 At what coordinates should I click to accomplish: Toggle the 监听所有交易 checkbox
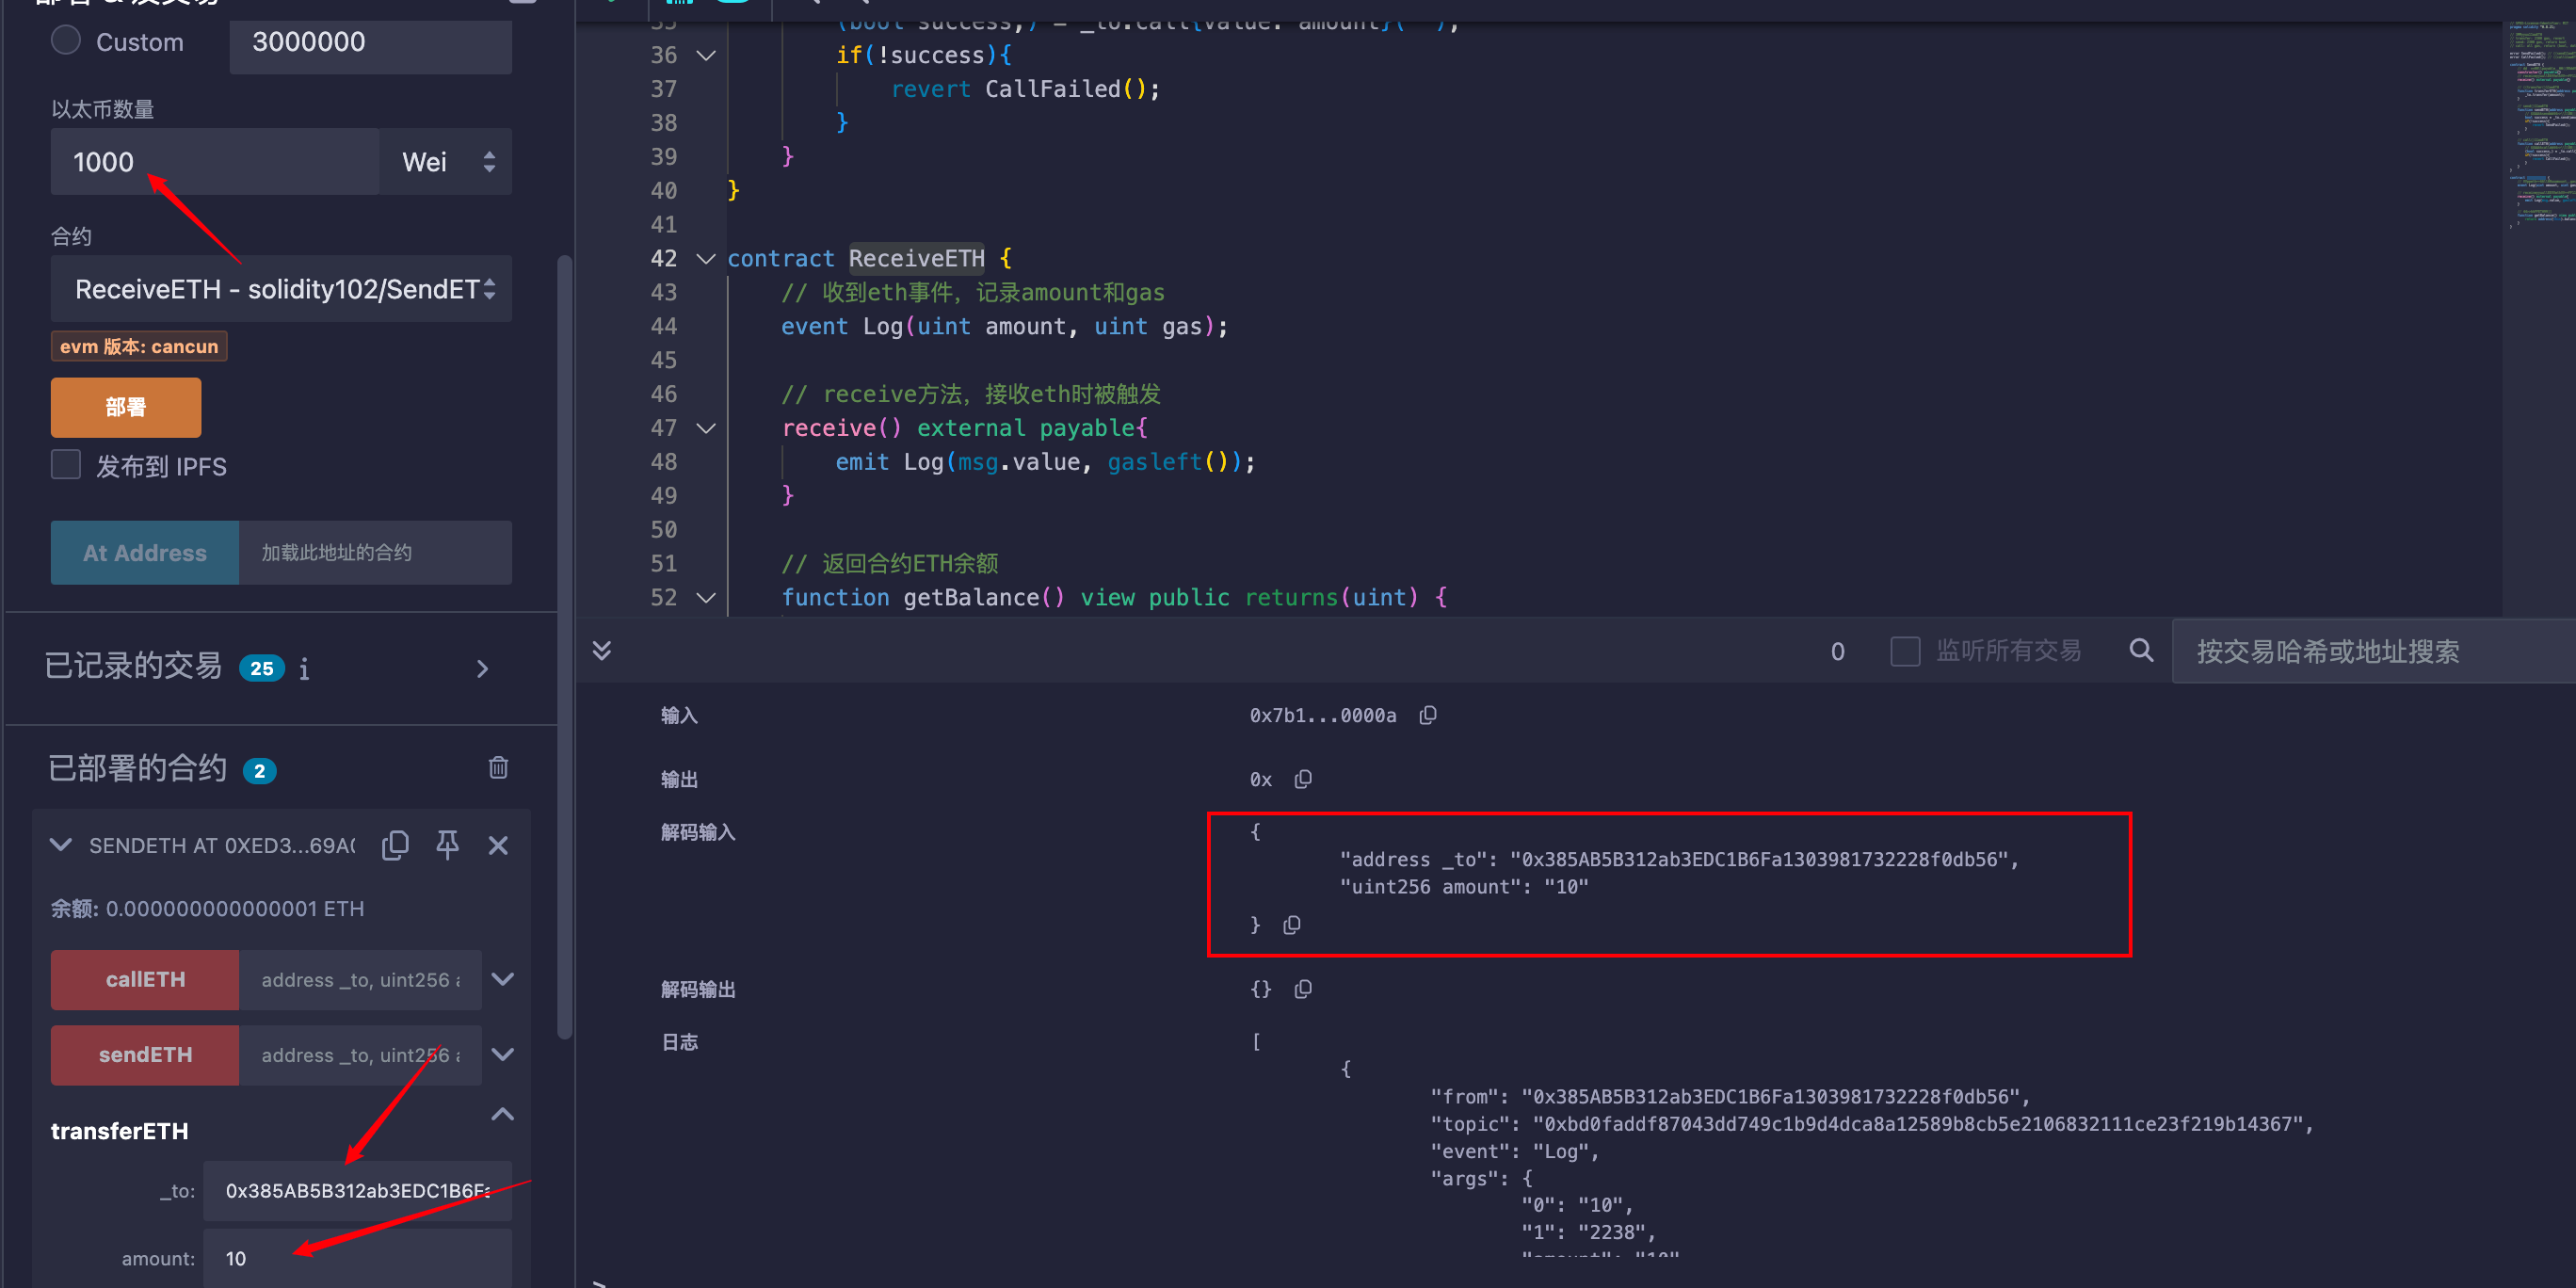[1905, 651]
